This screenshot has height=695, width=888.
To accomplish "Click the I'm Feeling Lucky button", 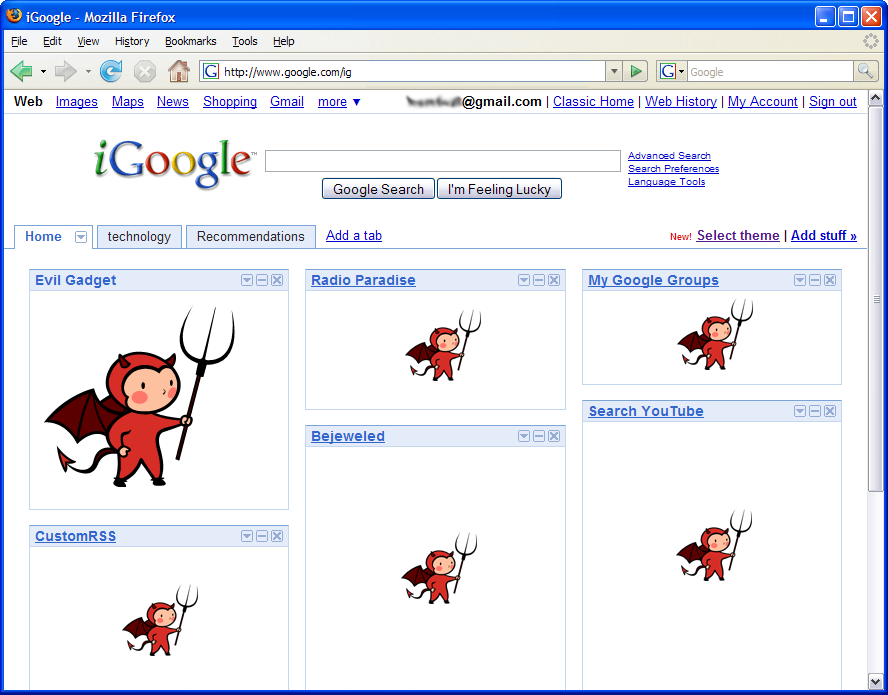I will (x=499, y=189).
